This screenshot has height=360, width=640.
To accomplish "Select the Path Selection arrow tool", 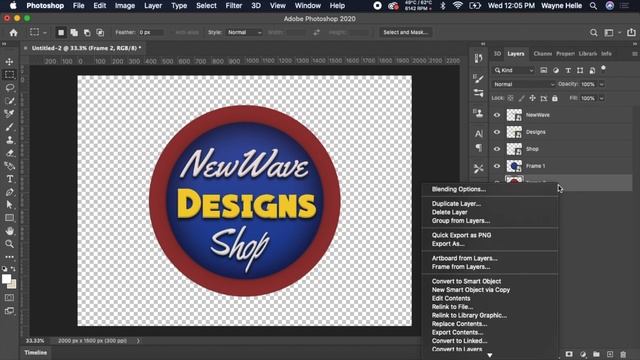I will [x=9, y=205].
